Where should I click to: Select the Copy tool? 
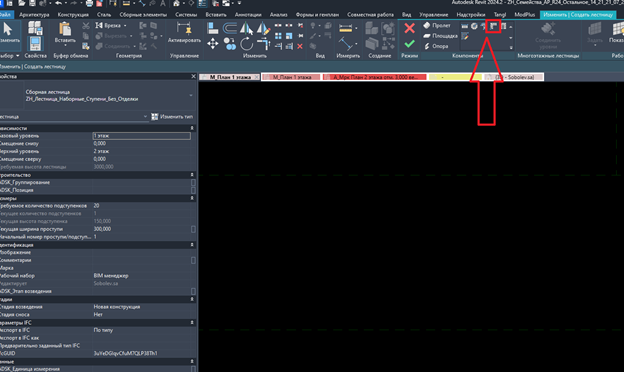coord(230,43)
